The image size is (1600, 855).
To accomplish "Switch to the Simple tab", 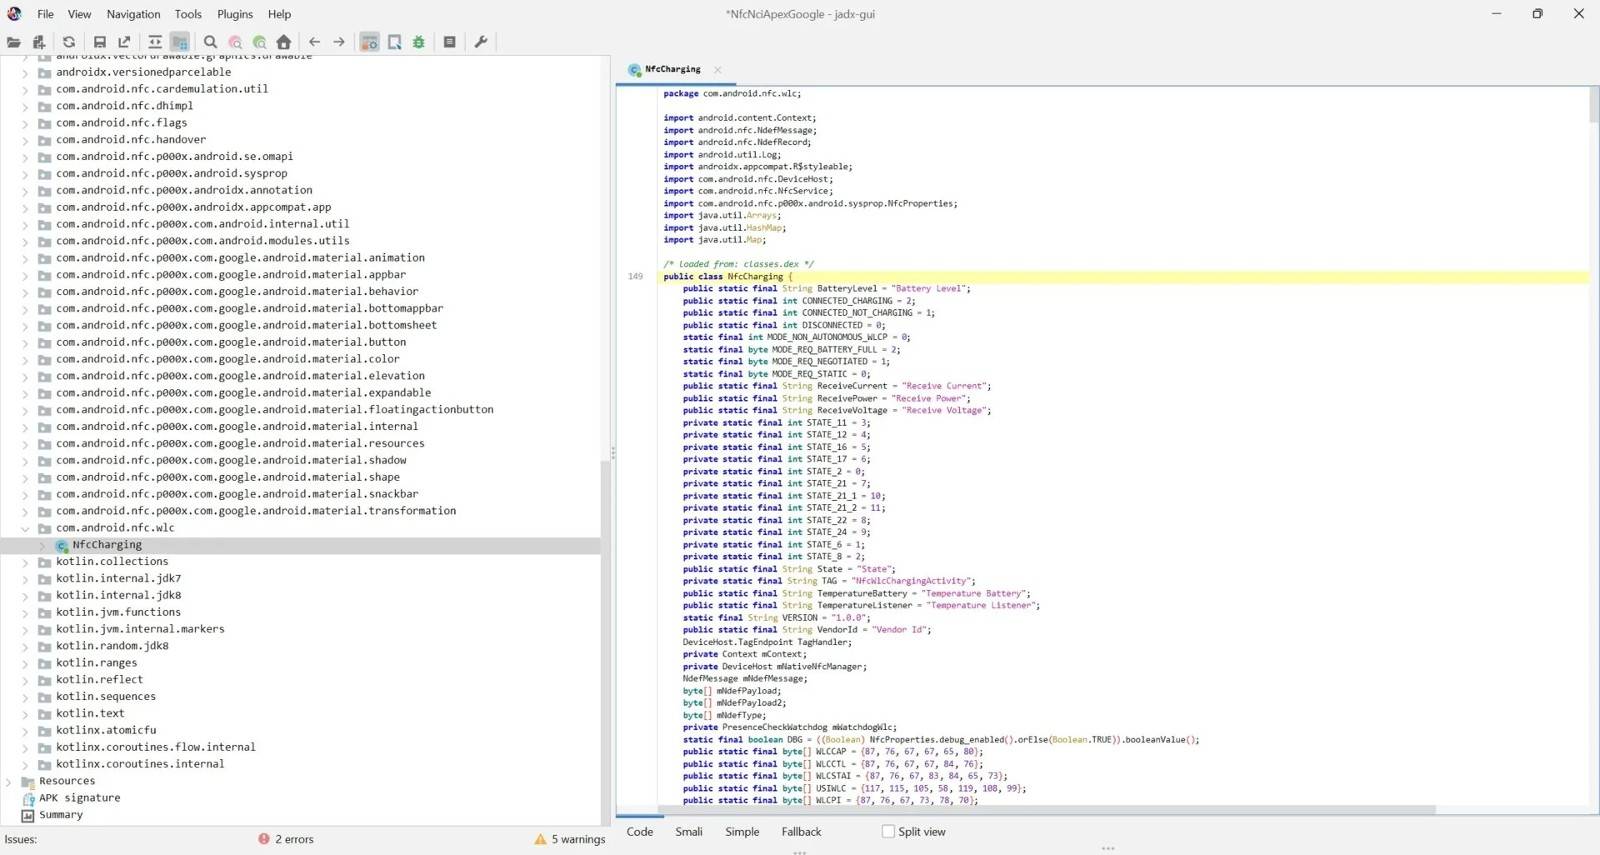I will [742, 832].
